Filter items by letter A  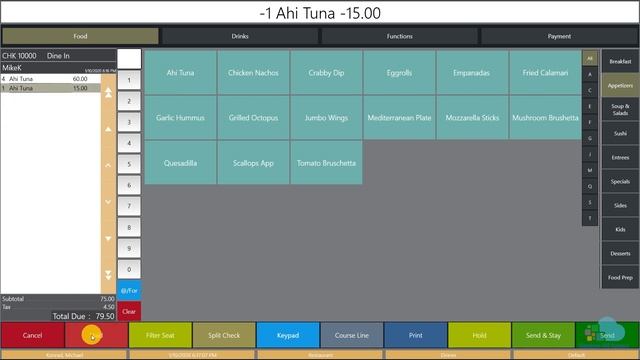coord(590,74)
